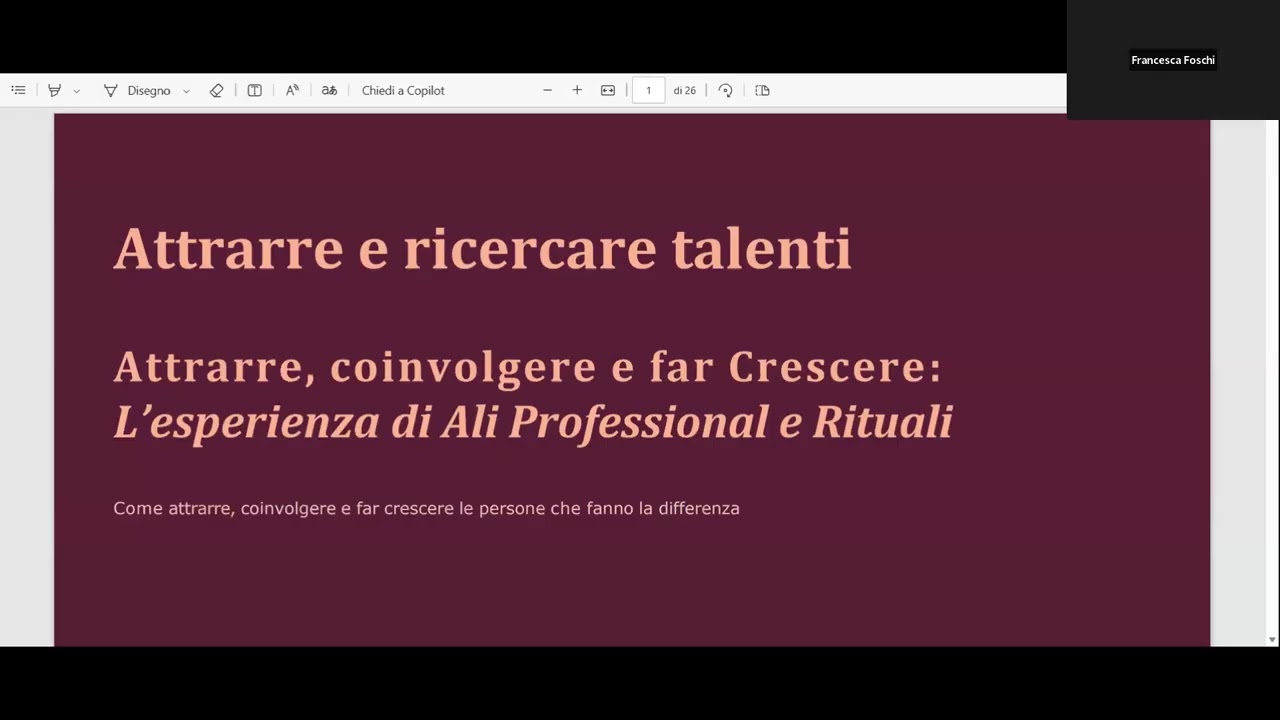1280x720 pixels.
Task: Click the page number input field
Action: click(648, 90)
